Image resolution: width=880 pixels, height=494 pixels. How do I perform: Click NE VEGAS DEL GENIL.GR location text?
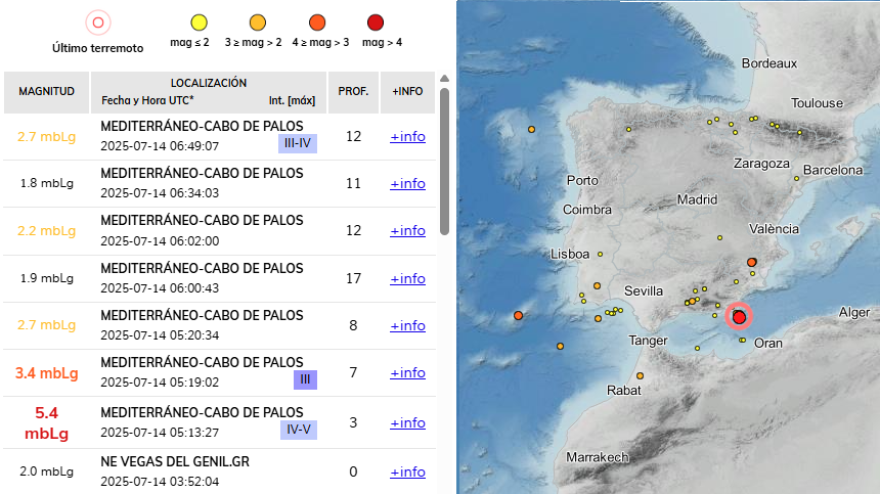[x=175, y=462]
